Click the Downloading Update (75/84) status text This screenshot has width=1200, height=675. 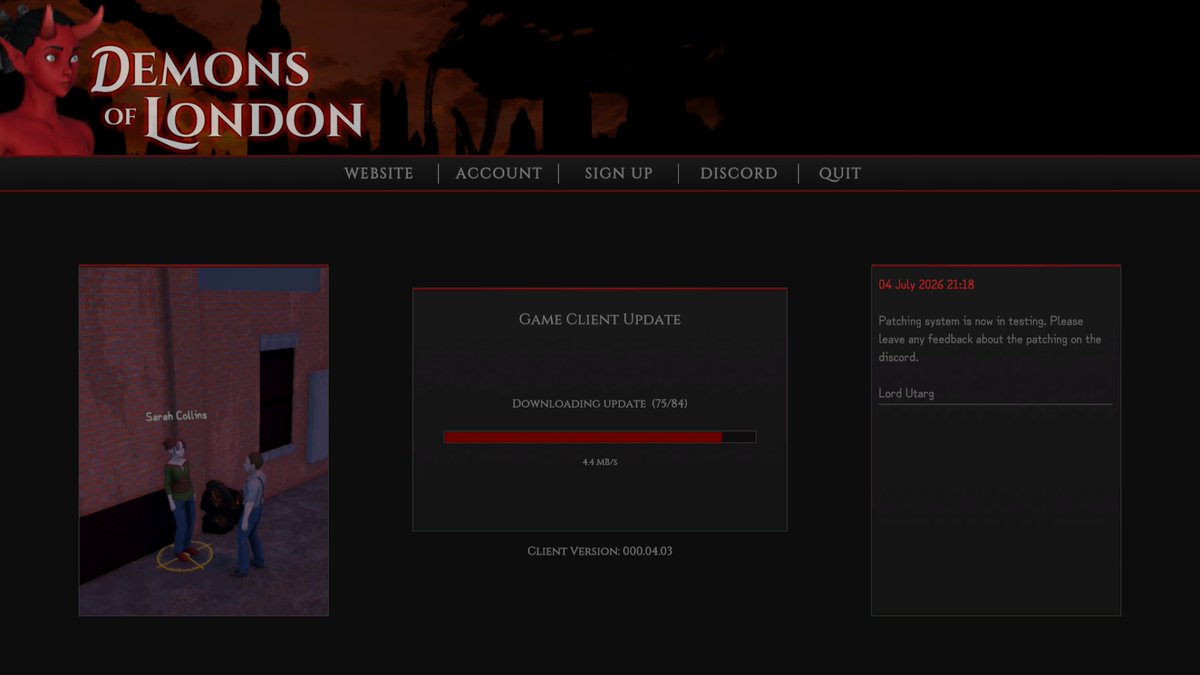(599, 404)
